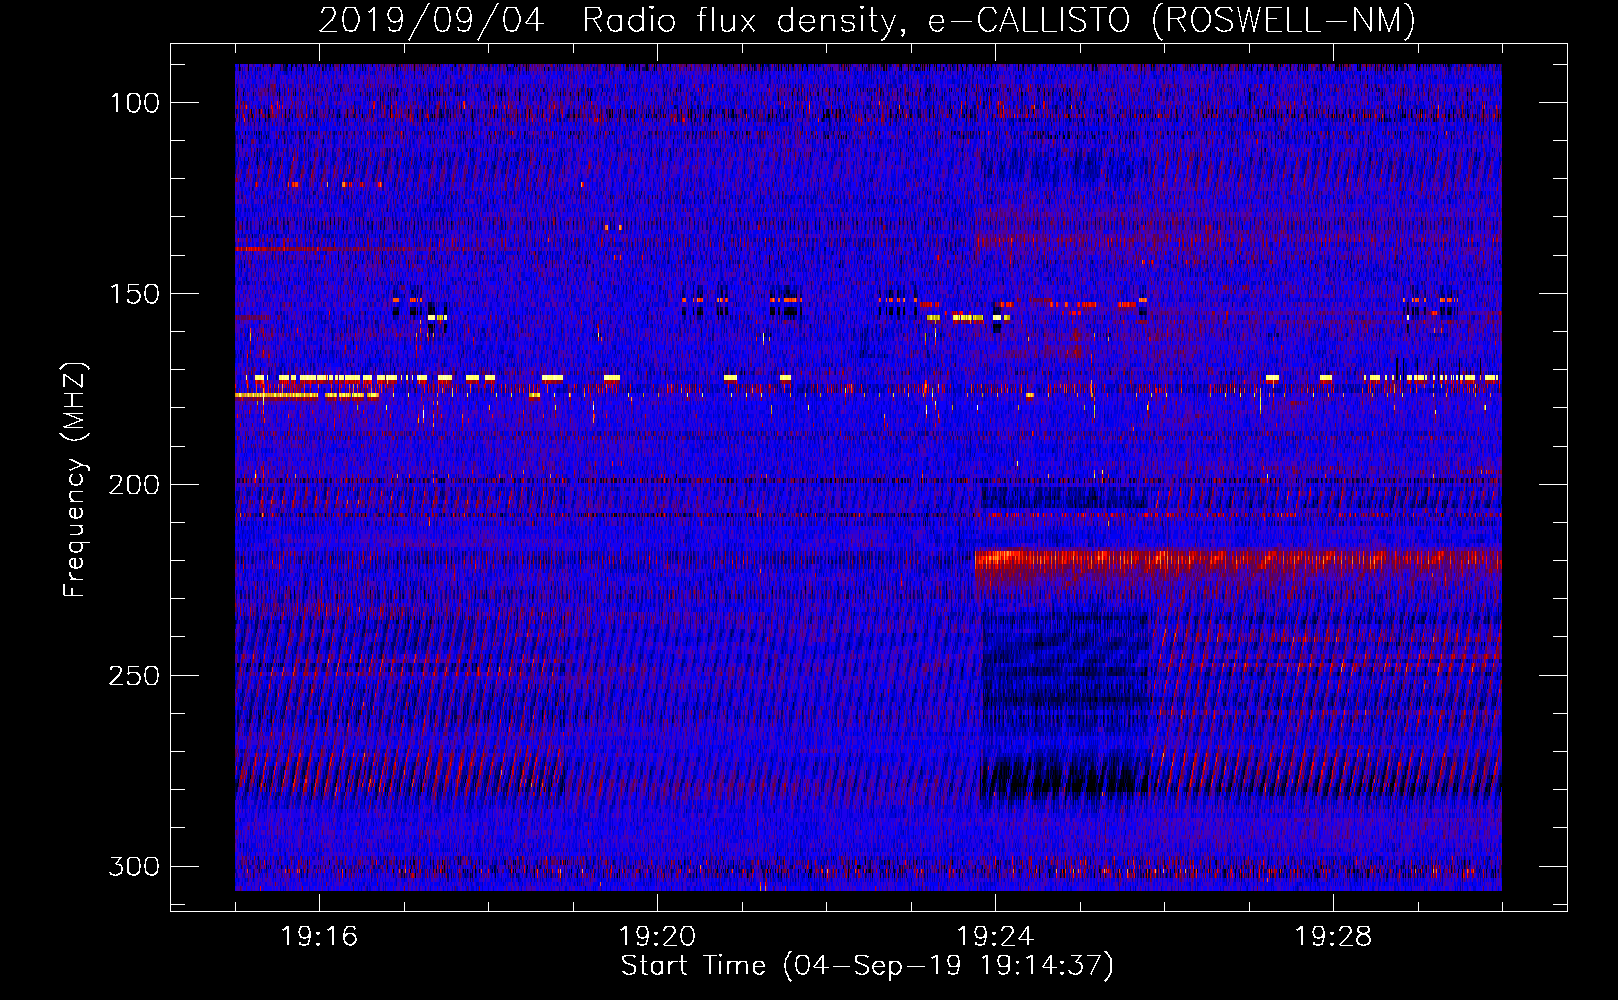
Task: Click the 200 frequency tick label
Action: click(x=134, y=485)
